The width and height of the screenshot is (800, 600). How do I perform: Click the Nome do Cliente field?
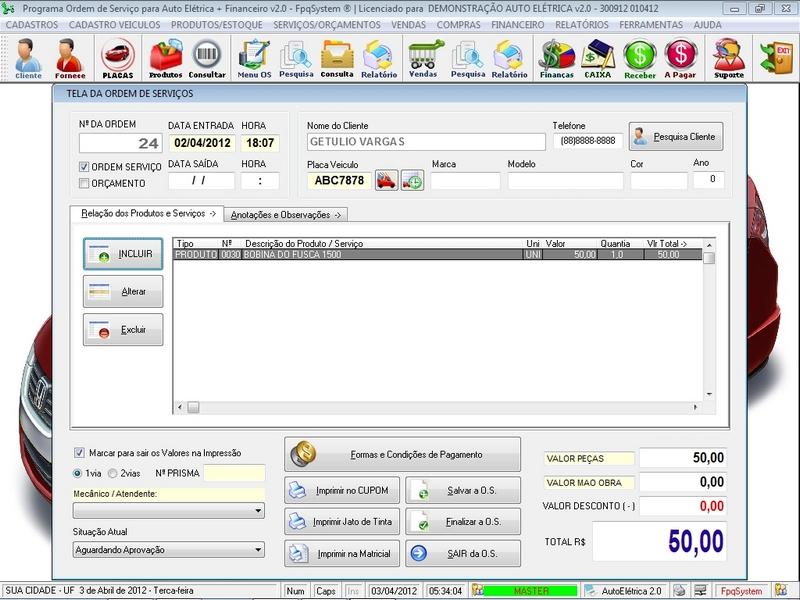tap(426, 142)
